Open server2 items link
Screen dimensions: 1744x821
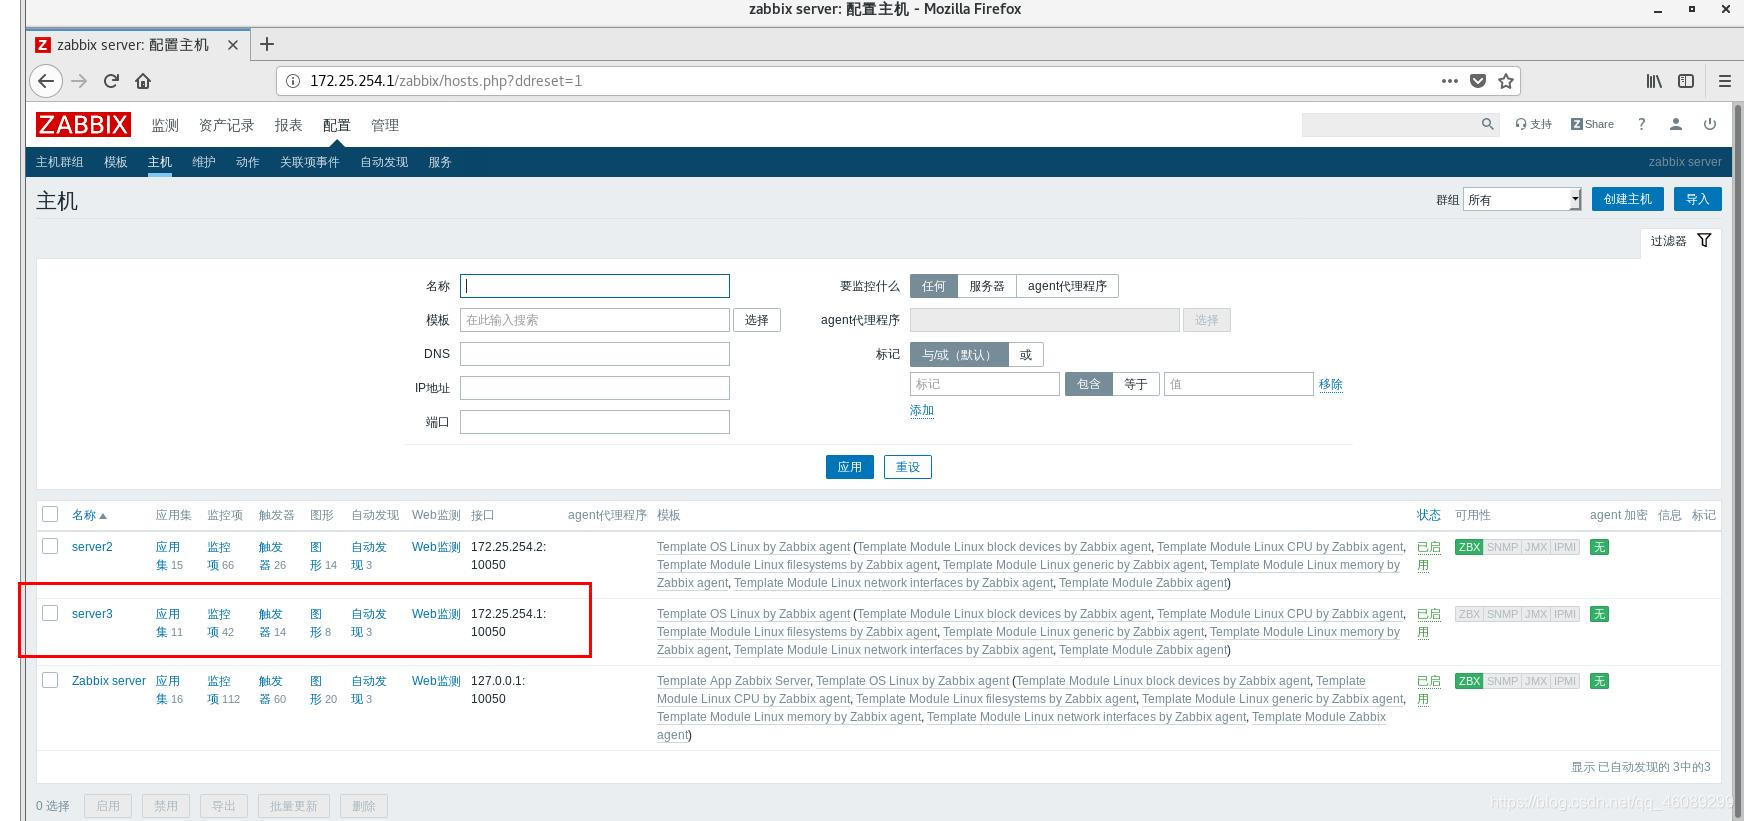[220, 556]
